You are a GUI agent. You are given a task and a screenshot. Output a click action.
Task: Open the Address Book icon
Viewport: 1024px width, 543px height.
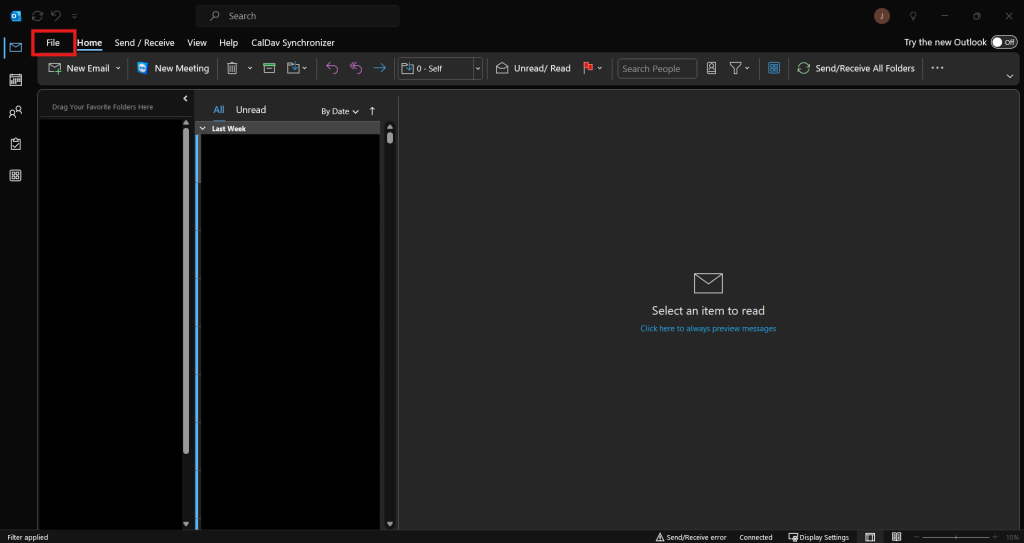point(711,68)
